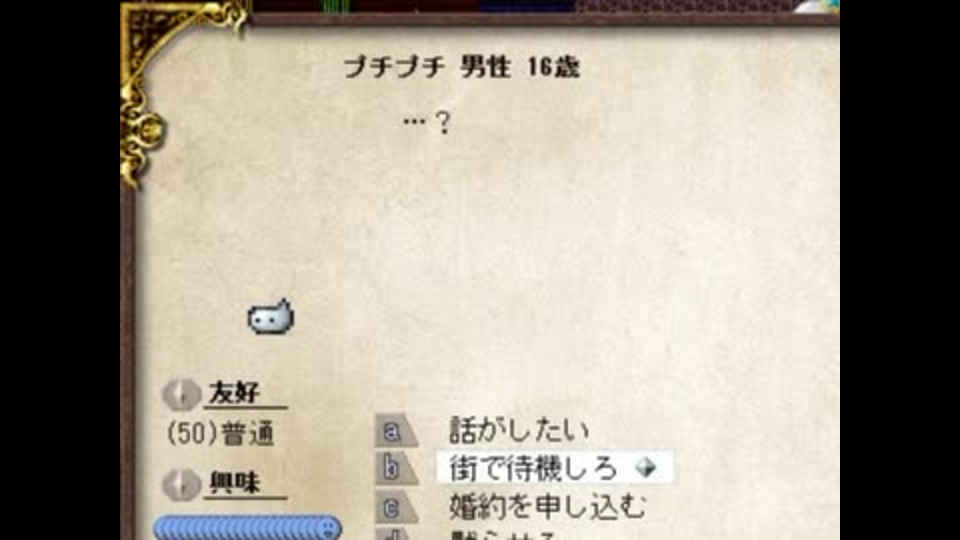Click the '…?' dialogue message text
This screenshot has width=960, height=540.
tap(427, 122)
